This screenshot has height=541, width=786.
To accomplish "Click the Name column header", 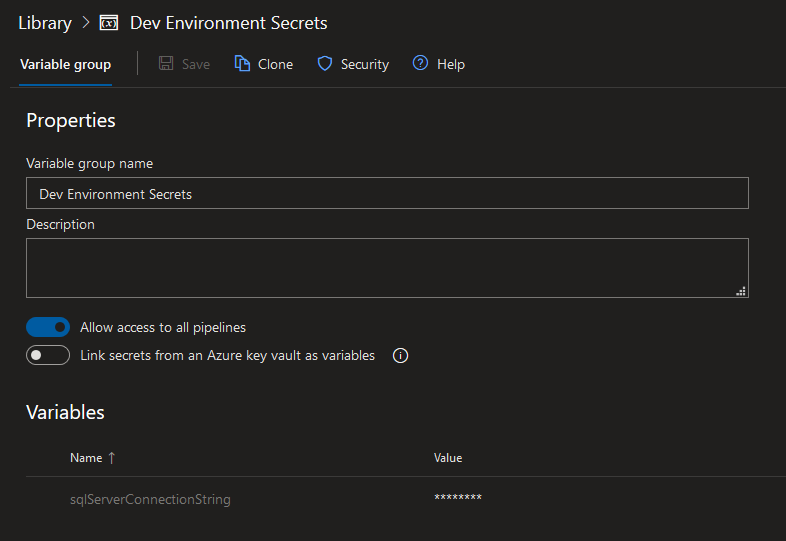I will (86, 458).
